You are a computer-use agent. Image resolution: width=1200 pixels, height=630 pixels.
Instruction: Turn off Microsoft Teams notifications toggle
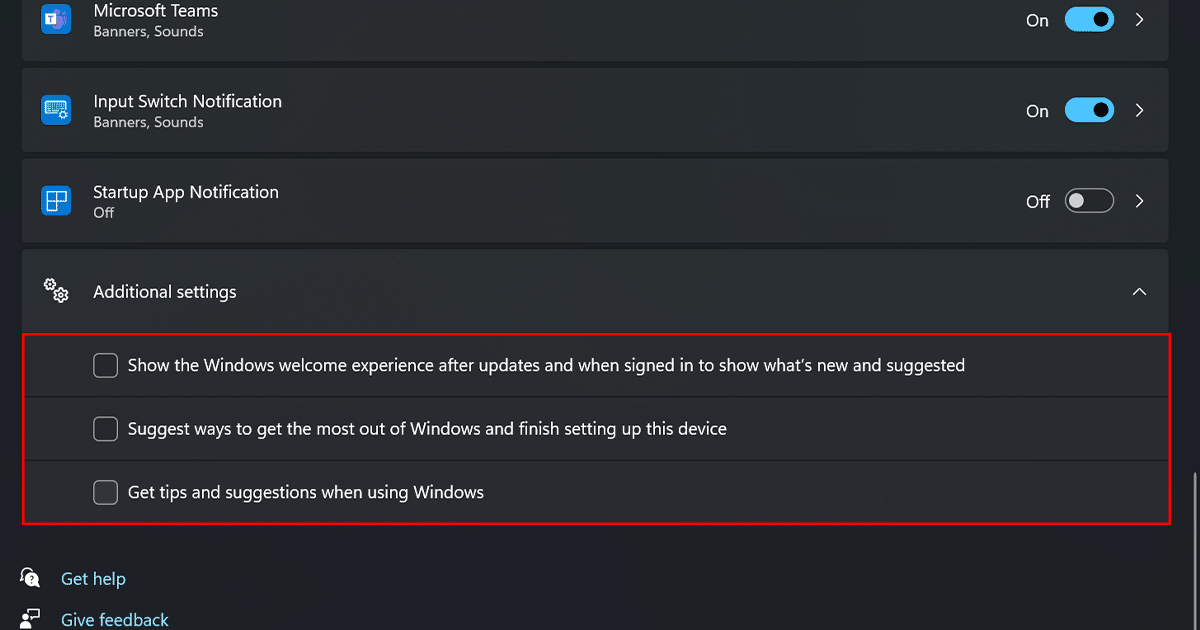click(1089, 20)
